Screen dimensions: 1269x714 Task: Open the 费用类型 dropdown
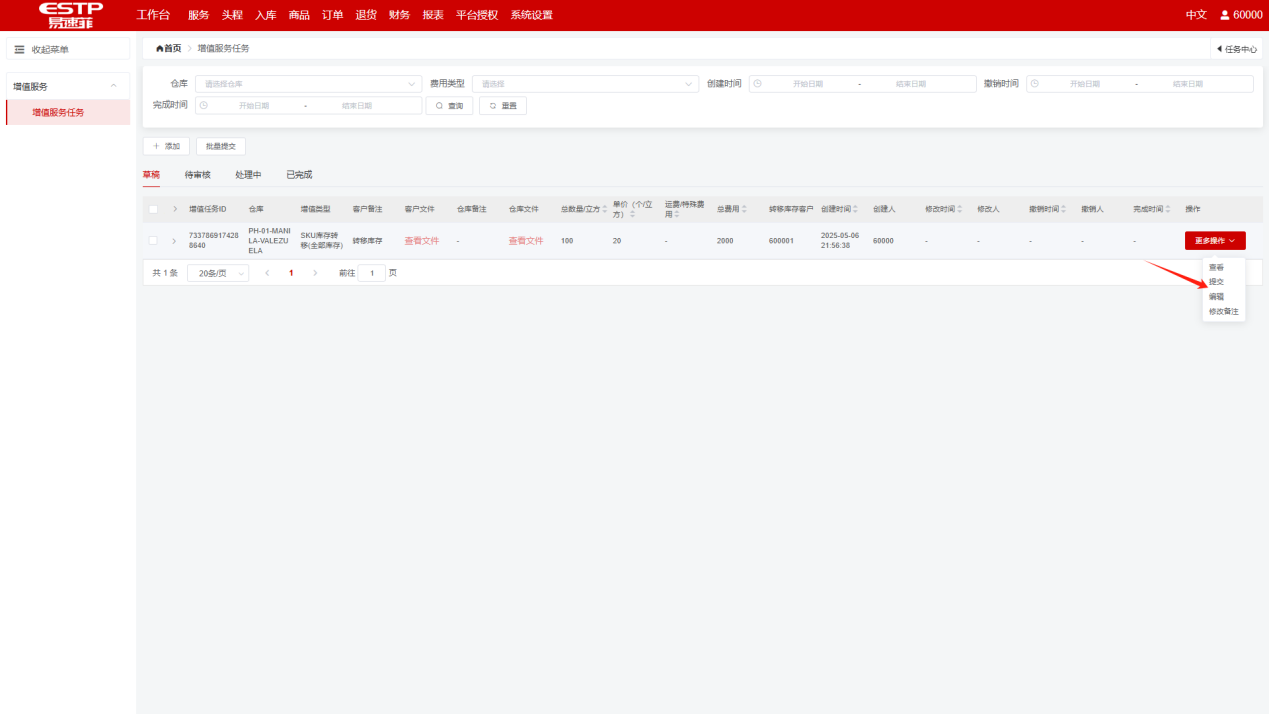pos(585,84)
